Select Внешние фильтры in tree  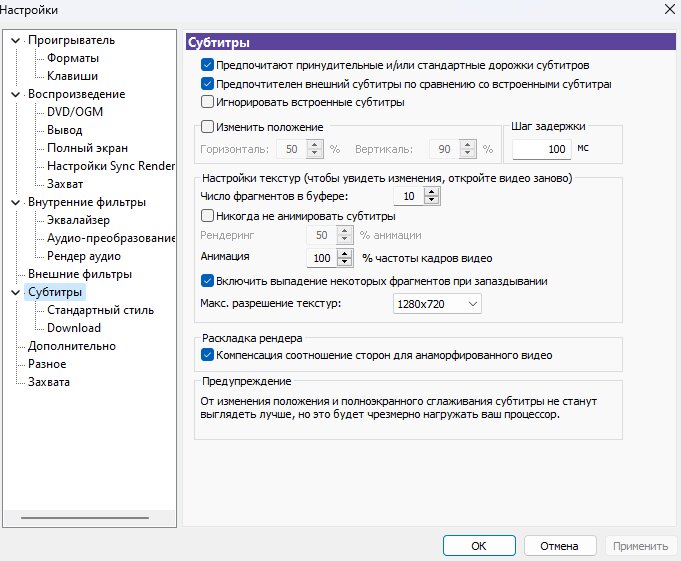point(80,274)
